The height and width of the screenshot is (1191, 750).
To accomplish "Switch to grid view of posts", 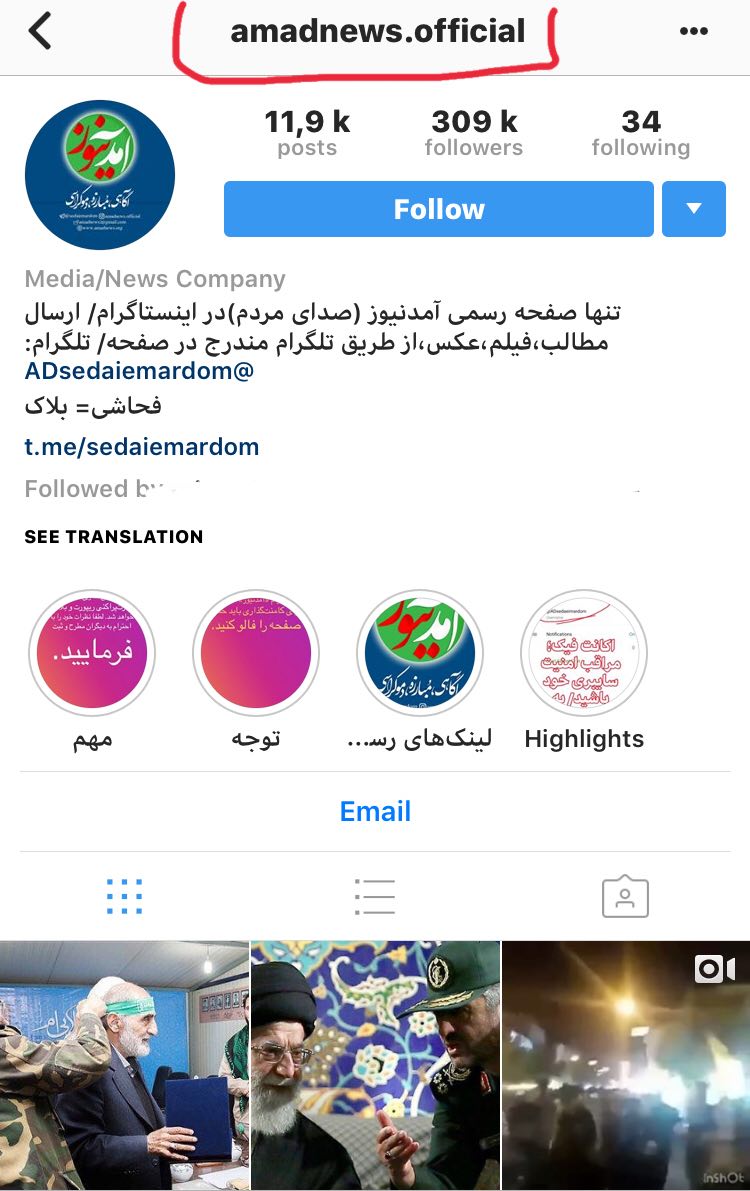I will click(124, 896).
